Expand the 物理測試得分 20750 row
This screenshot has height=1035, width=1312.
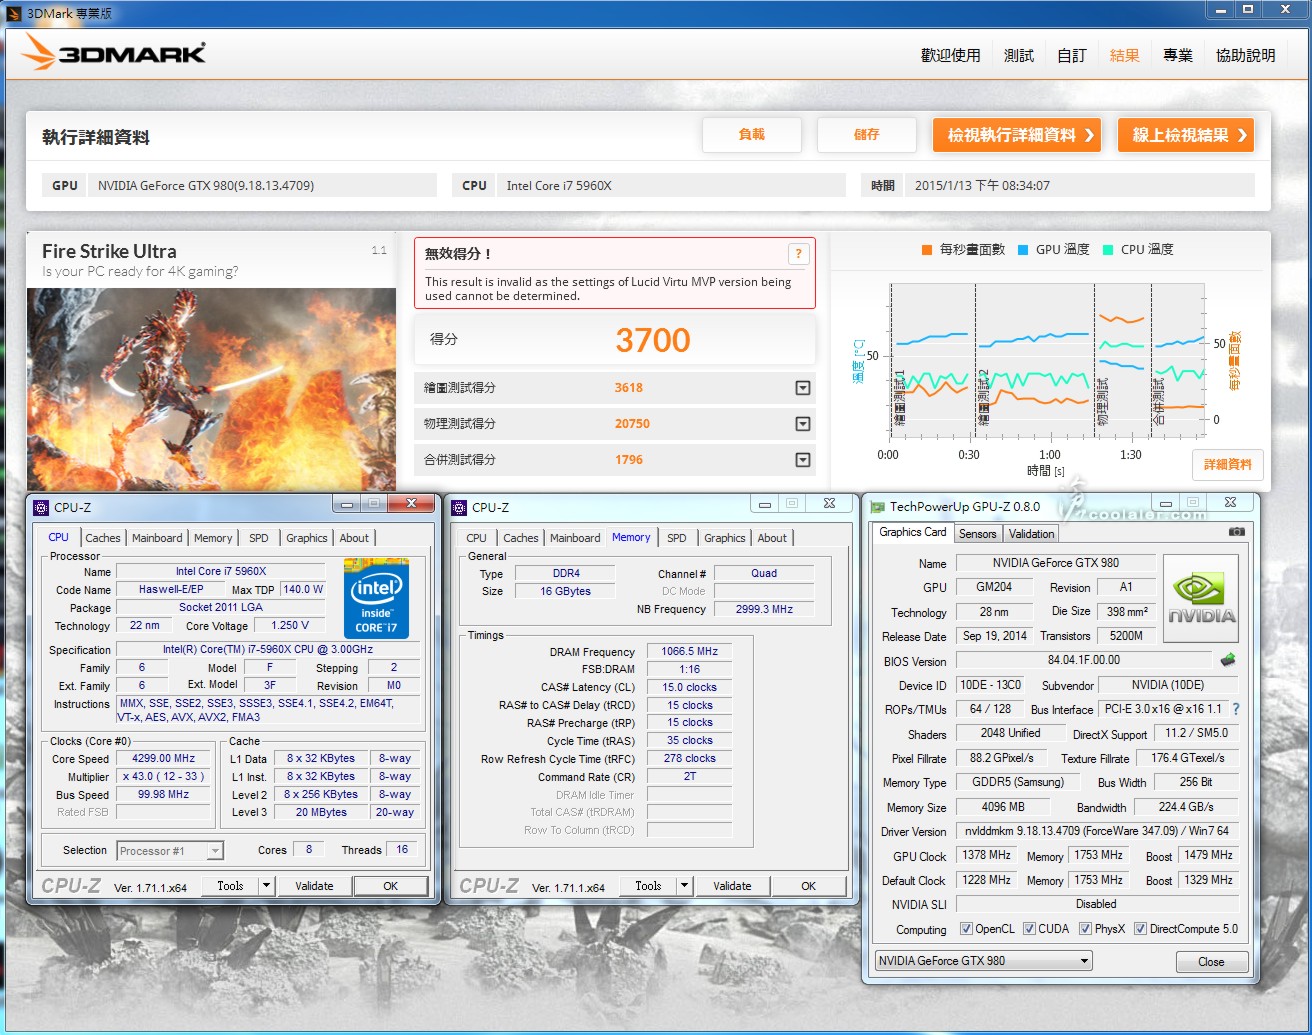(802, 424)
